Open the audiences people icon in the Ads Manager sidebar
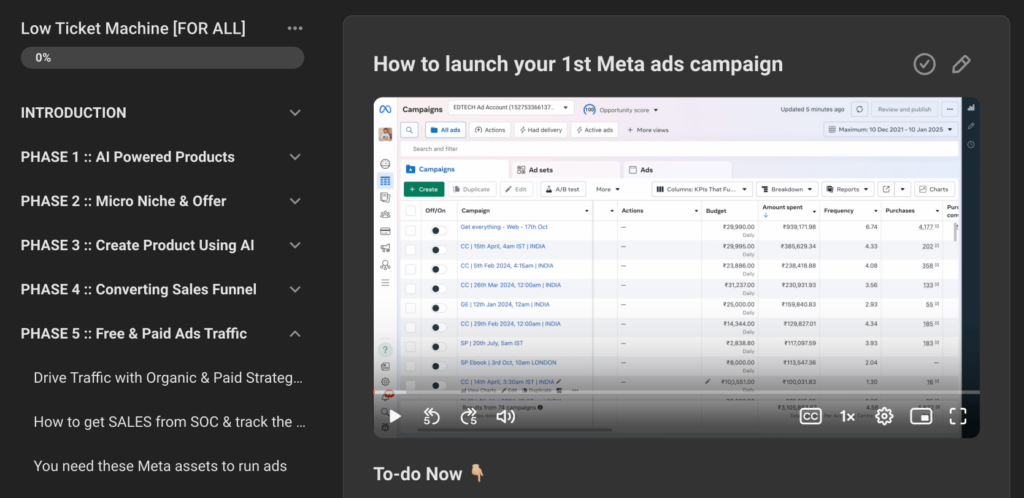This screenshot has width=1024, height=498. 385,214
